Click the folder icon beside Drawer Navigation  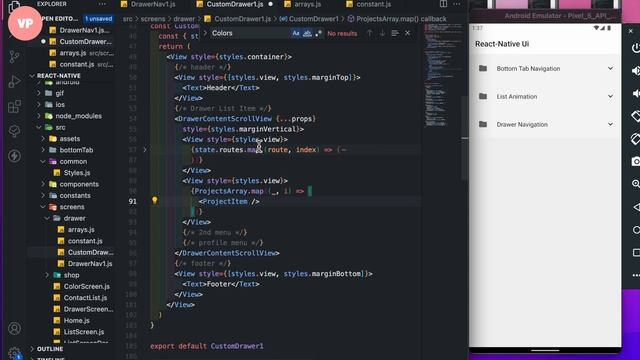click(x=483, y=124)
